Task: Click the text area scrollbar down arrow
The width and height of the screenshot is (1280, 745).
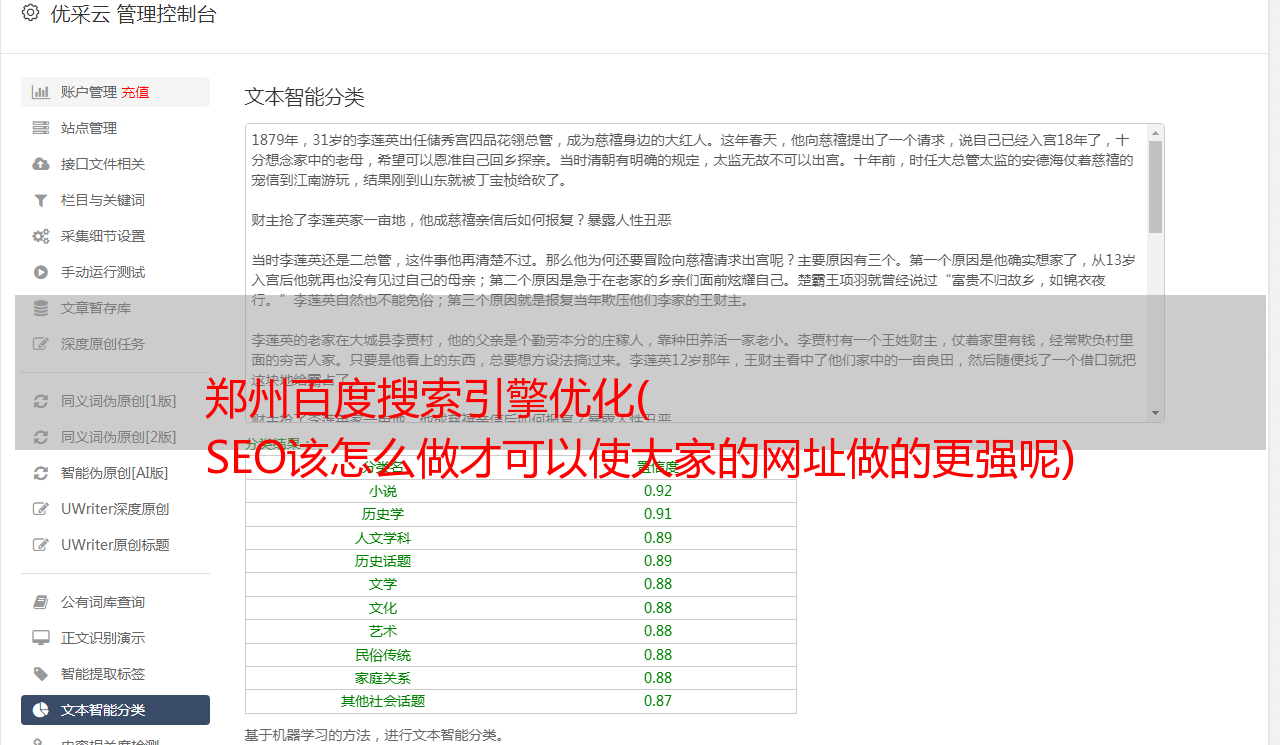Action: click(x=1155, y=412)
